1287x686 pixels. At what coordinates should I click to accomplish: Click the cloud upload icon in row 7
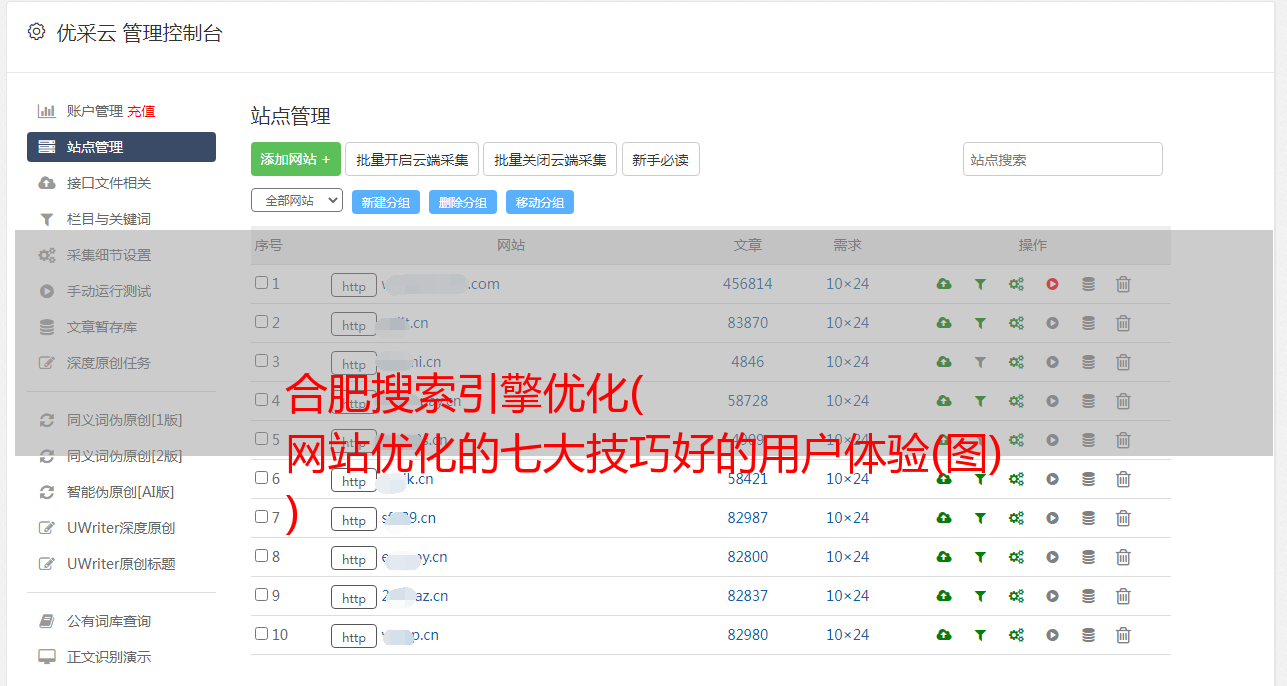click(944, 518)
